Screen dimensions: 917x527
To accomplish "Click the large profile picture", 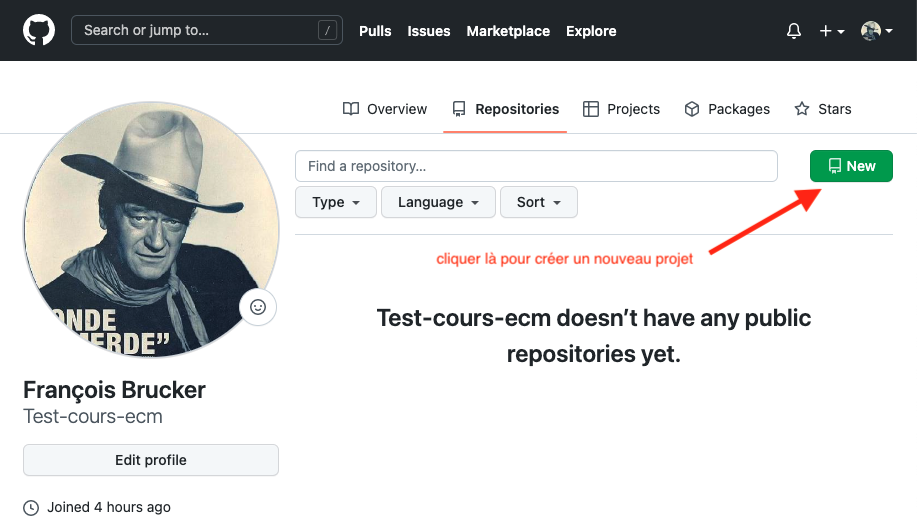I will coord(151,229).
